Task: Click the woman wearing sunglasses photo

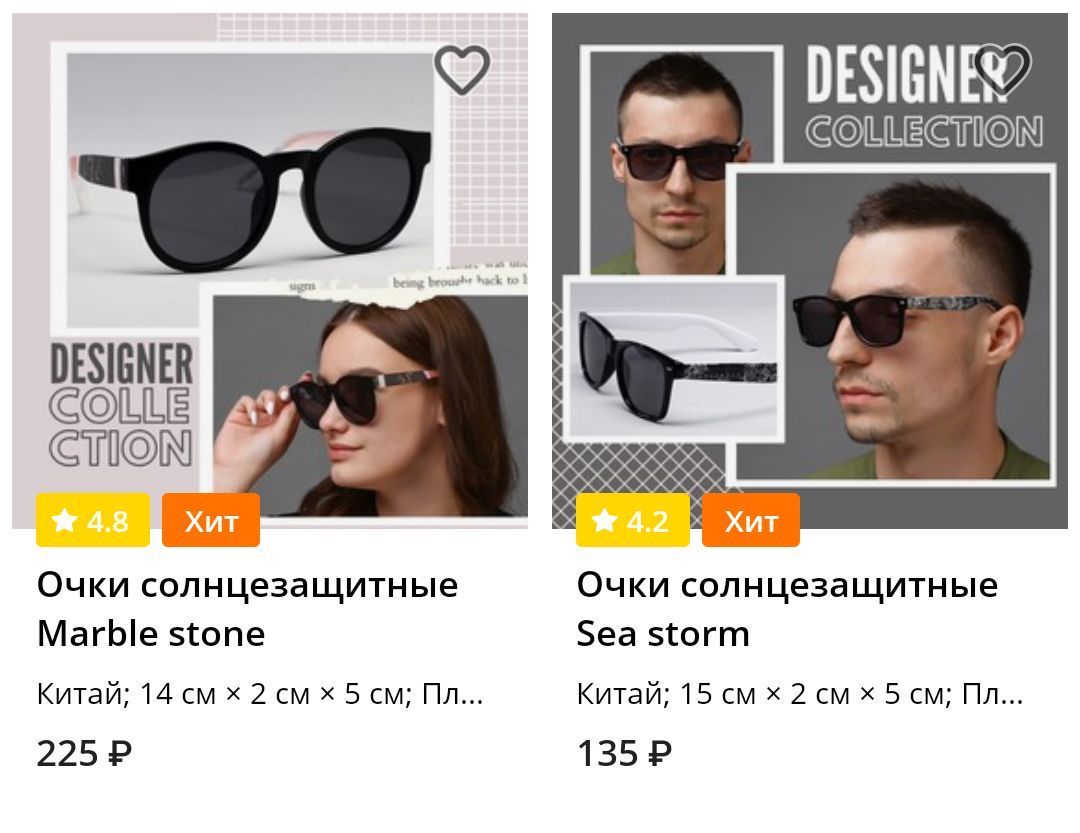Action: pyautogui.click(x=370, y=405)
